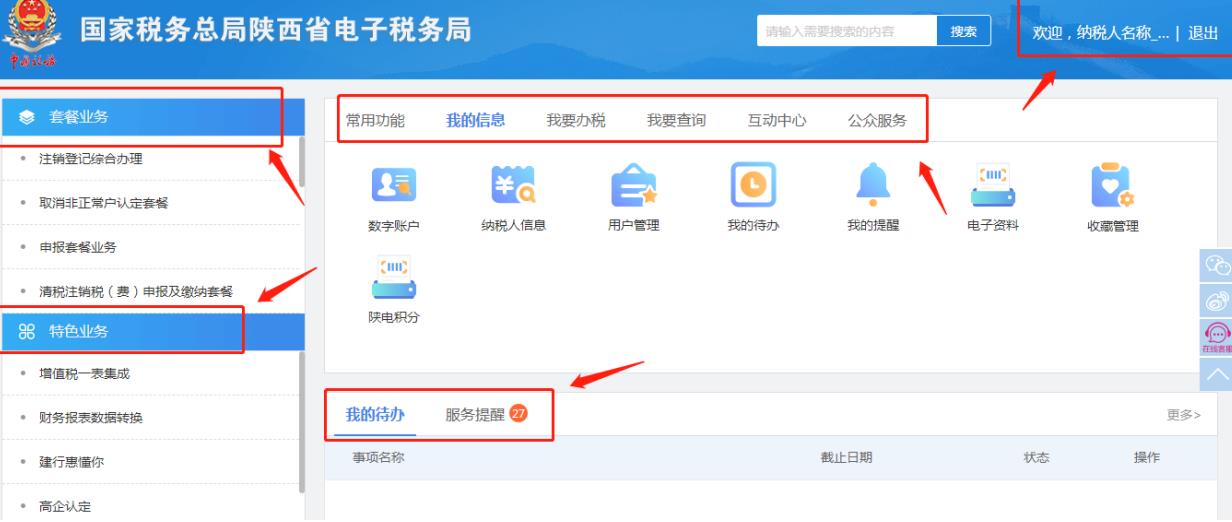Focus the search input field

[846, 31]
